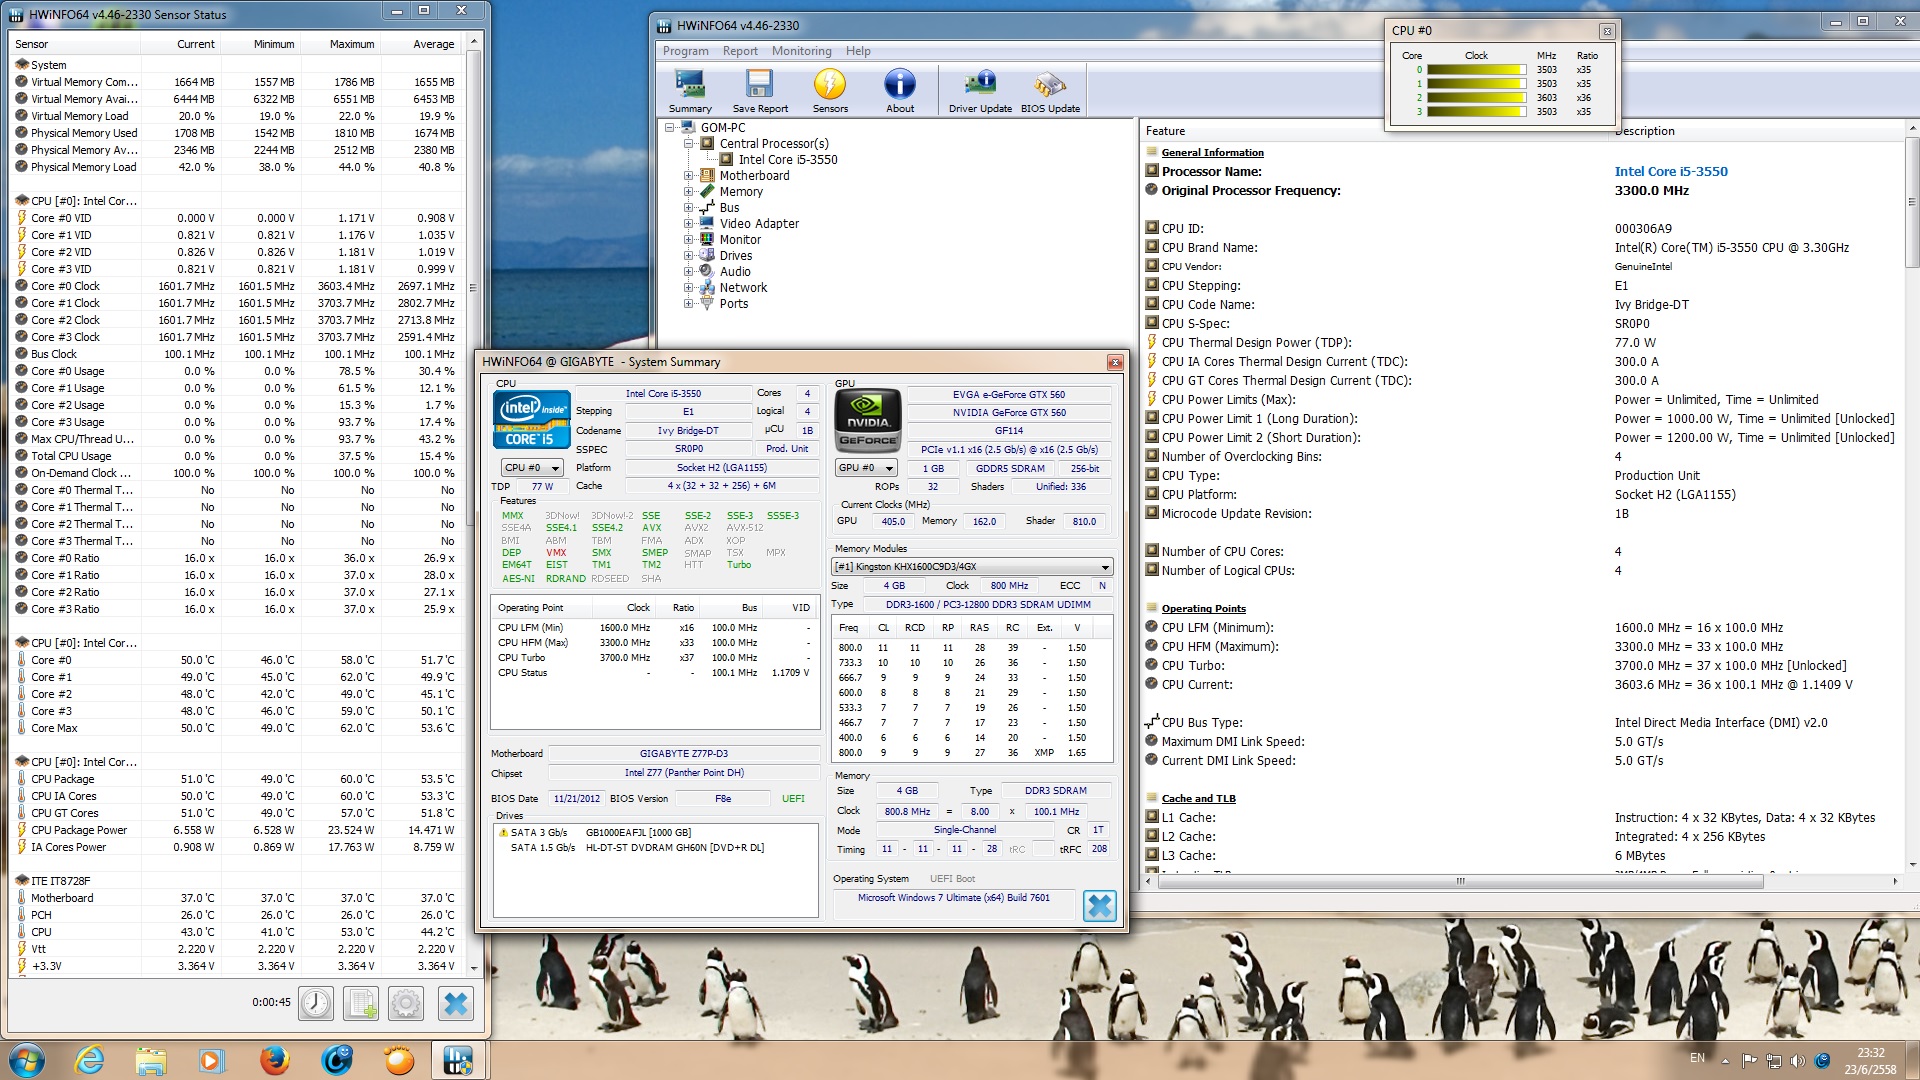Open Firefox from the taskbar
The height and width of the screenshot is (1080, 1920).
click(274, 1060)
